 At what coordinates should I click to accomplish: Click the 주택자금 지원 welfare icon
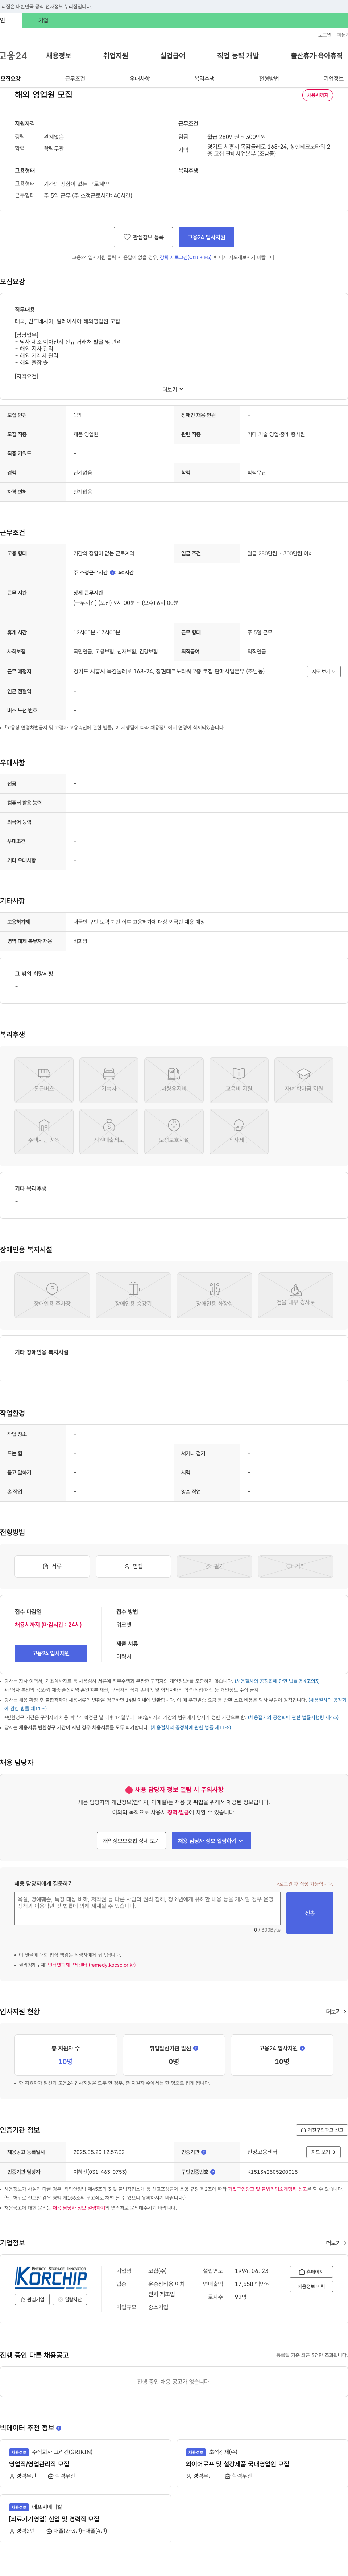pyautogui.click(x=44, y=1132)
